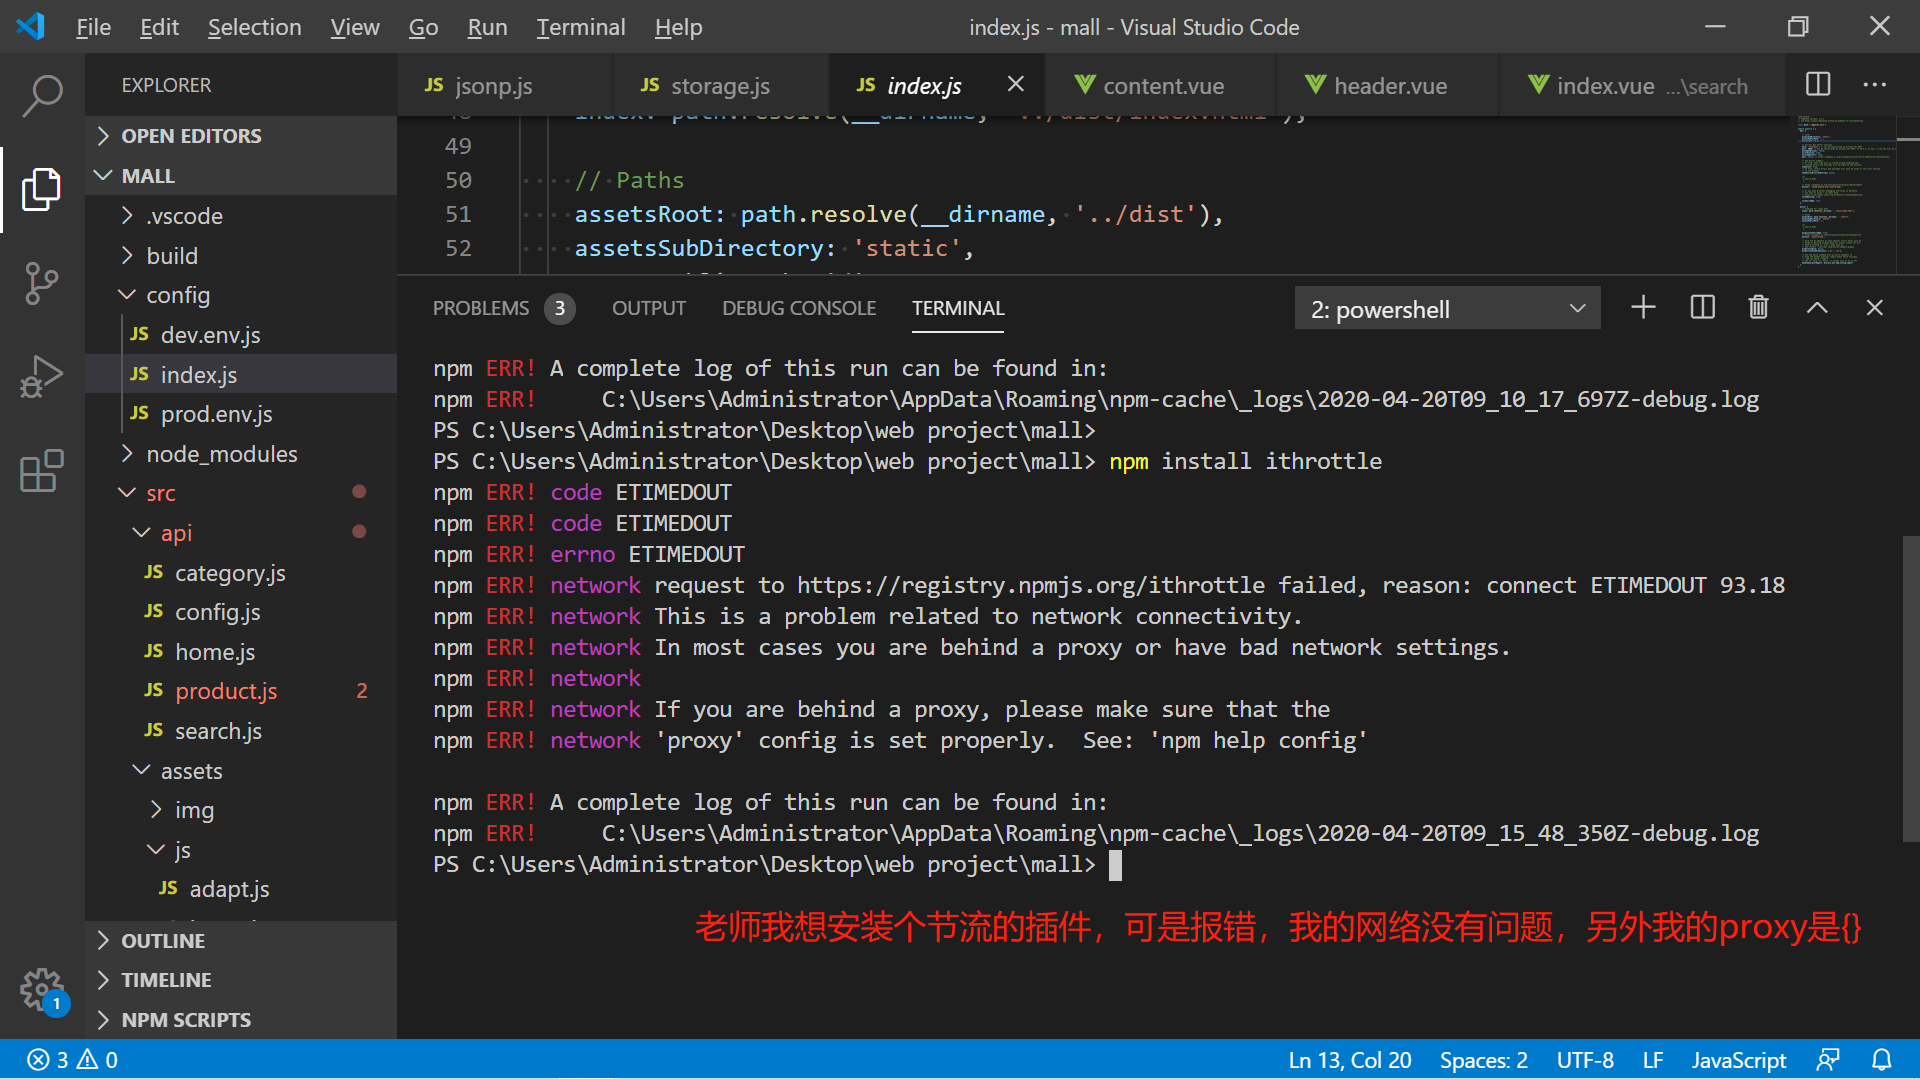This screenshot has height=1079, width=1920.
Task: Collapse the config folder
Action: (x=241, y=295)
